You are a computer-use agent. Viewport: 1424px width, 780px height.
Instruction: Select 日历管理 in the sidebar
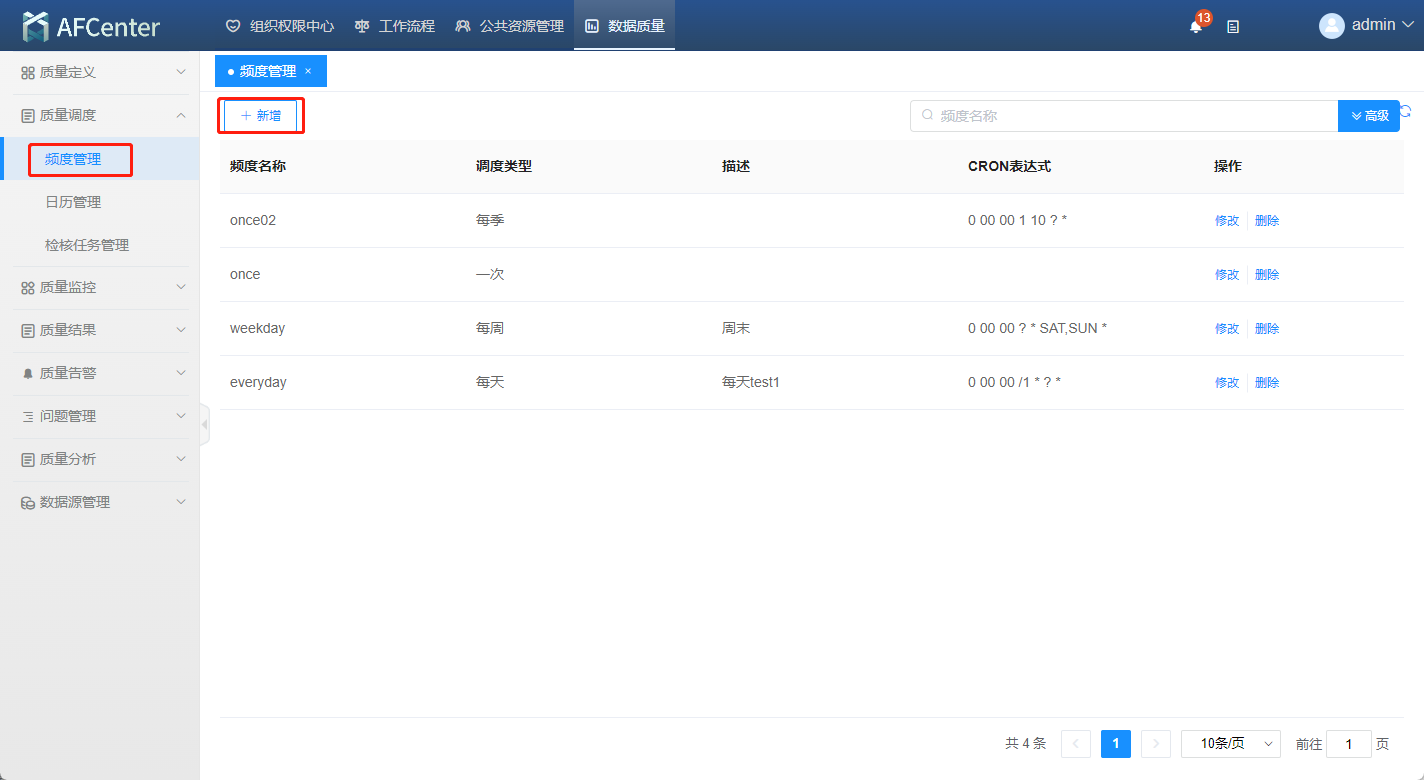(x=73, y=202)
